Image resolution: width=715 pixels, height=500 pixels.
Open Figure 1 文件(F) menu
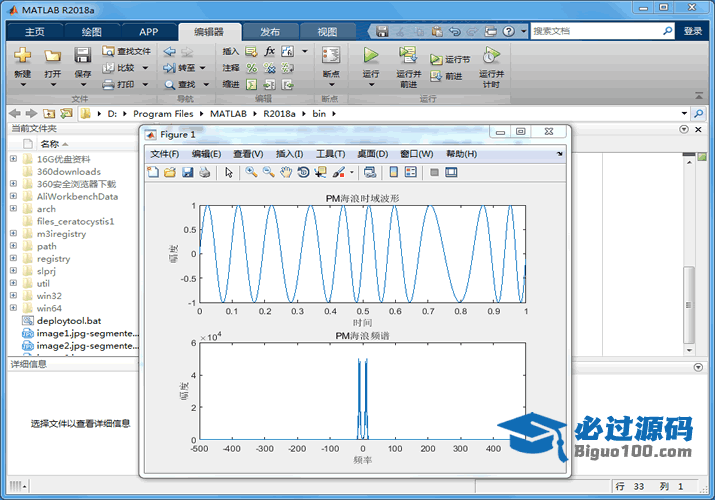pos(165,154)
